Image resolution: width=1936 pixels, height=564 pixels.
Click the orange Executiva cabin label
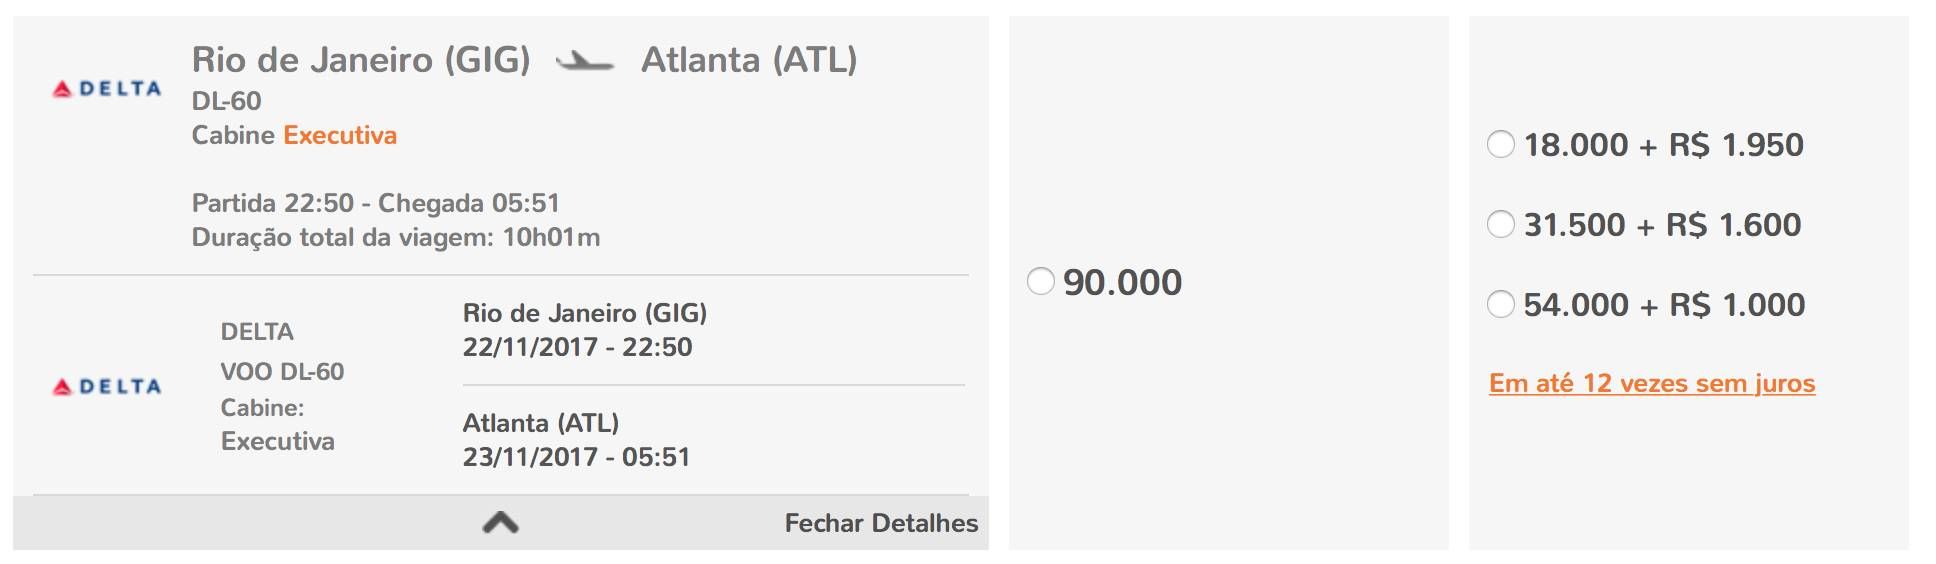point(340,135)
